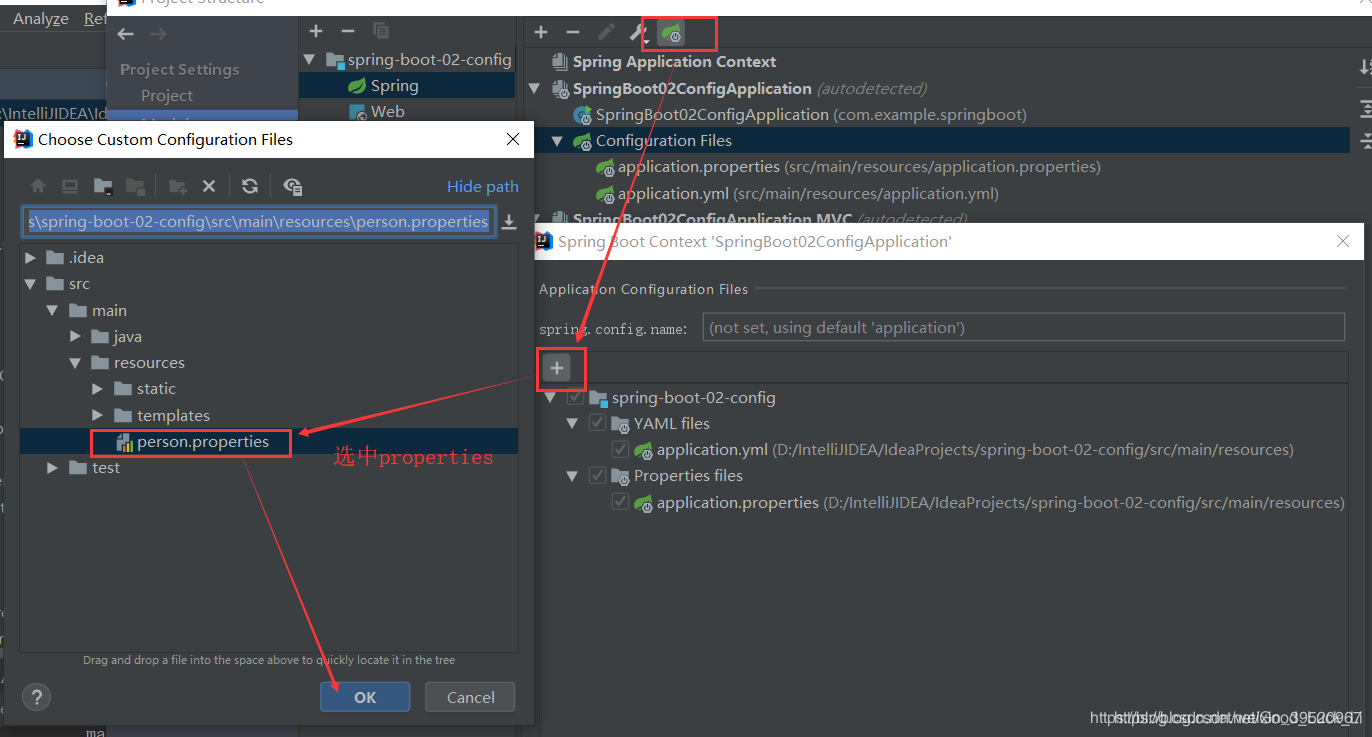Image resolution: width=1372 pixels, height=737 pixels.
Task: Select Web facet in the module tree
Action: (387, 112)
